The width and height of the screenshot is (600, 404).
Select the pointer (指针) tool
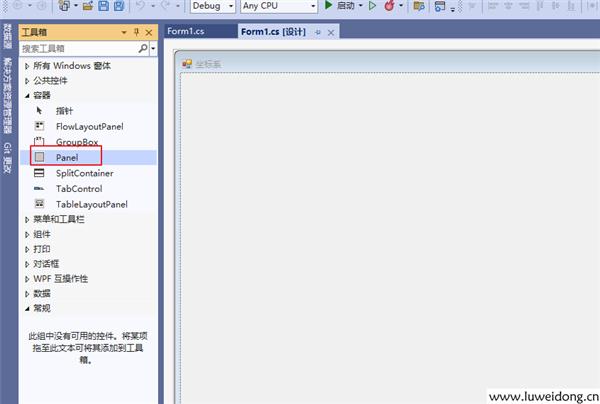coord(64,111)
